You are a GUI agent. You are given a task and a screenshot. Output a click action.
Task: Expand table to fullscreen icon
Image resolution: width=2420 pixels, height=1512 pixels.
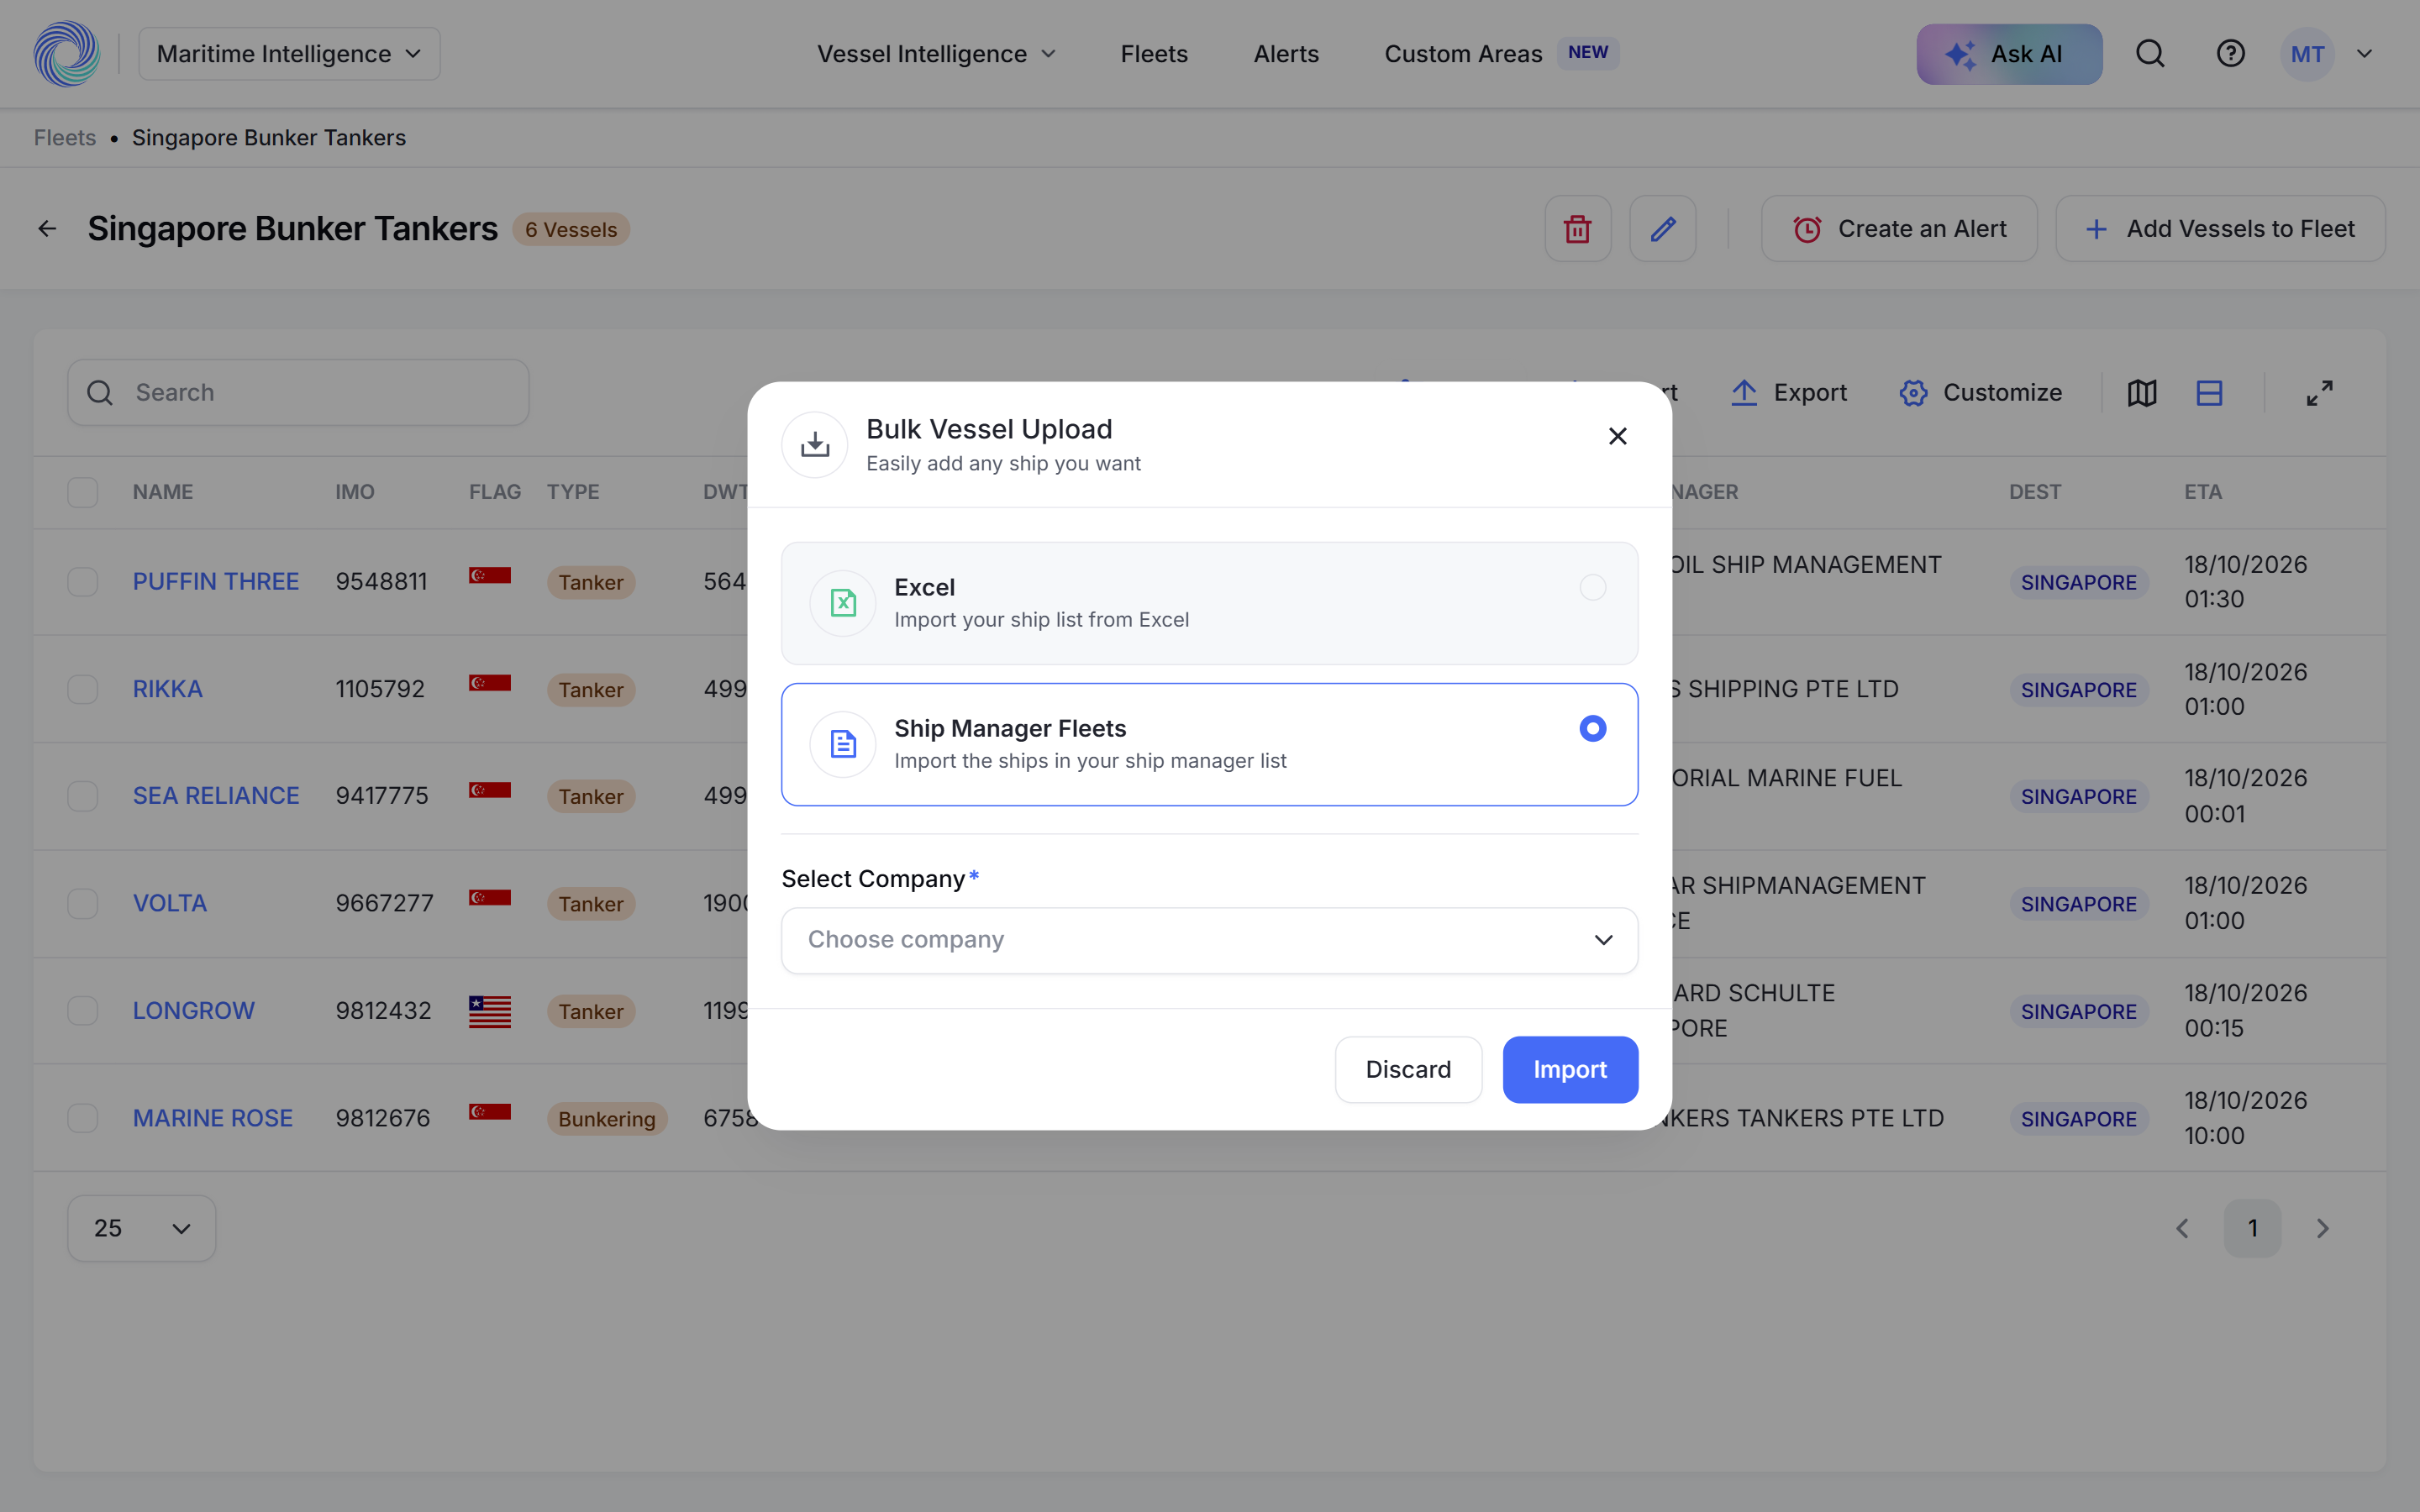click(2320, 393)
